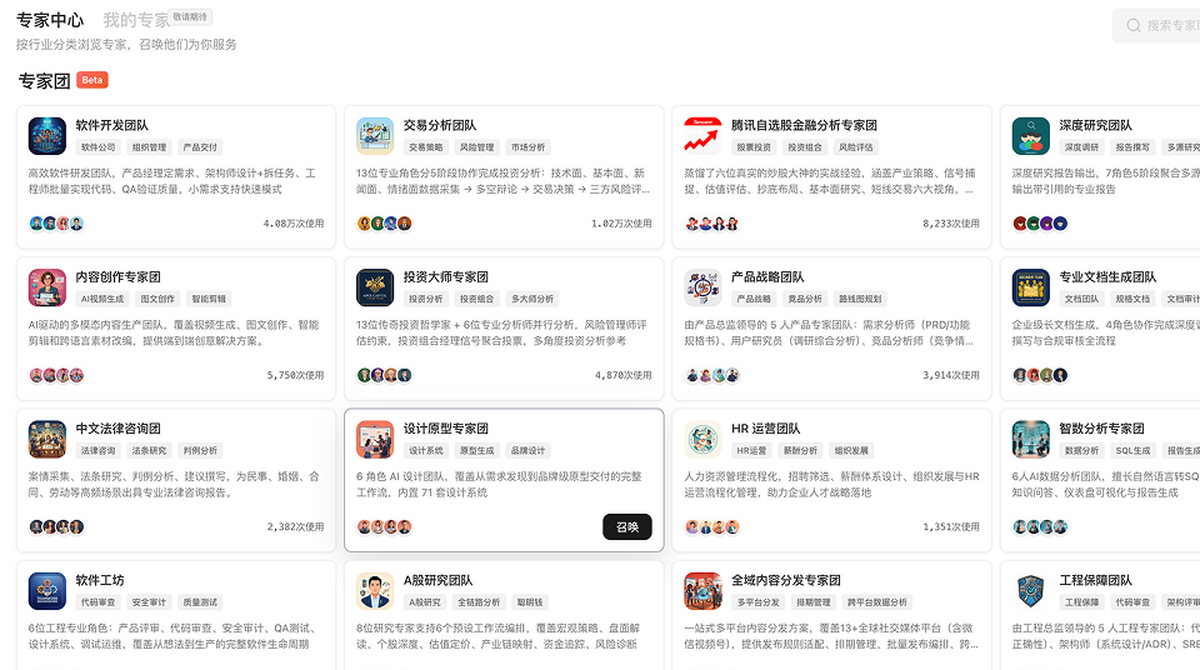
Task: Select the 交易策略 tag
Action: 426,147
